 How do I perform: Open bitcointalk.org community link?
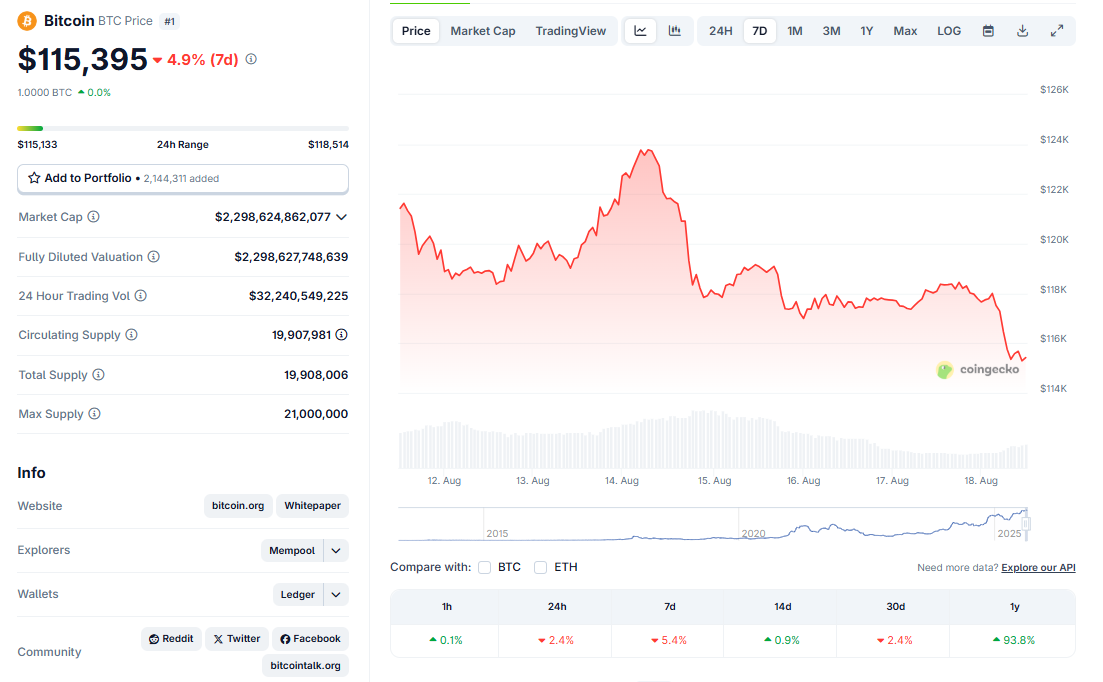[305, 665]
